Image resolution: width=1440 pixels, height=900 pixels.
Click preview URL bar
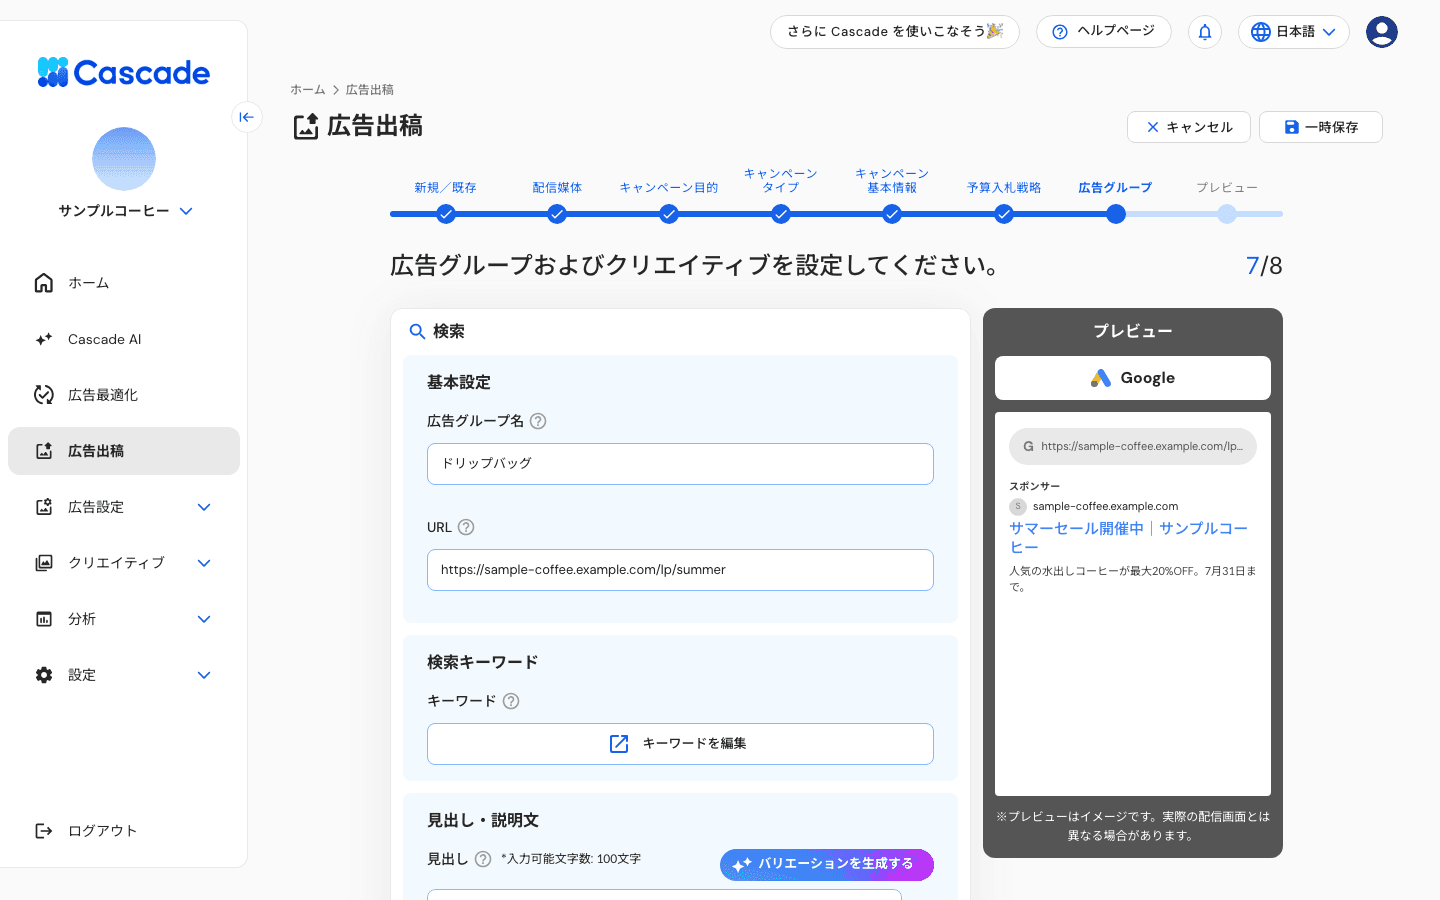[1133, 447]
